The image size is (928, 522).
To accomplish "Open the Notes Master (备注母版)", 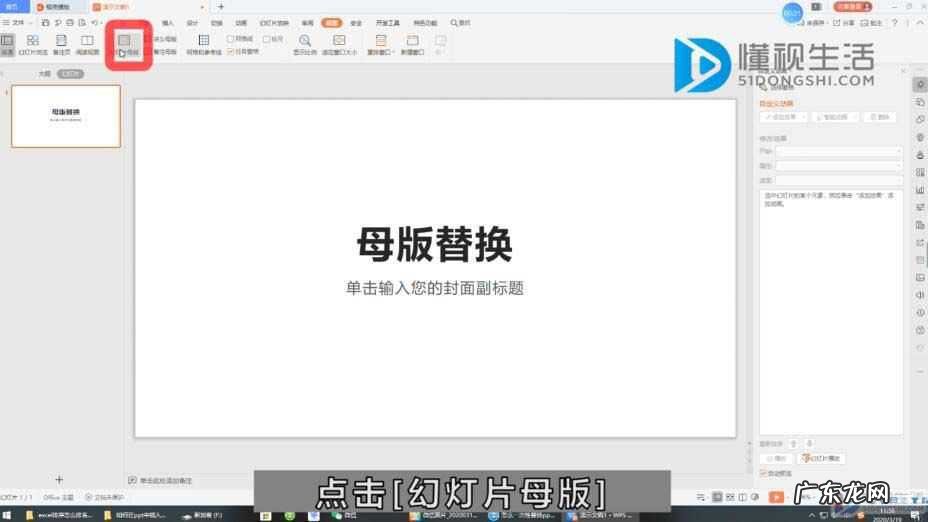I will coord(165,52).
